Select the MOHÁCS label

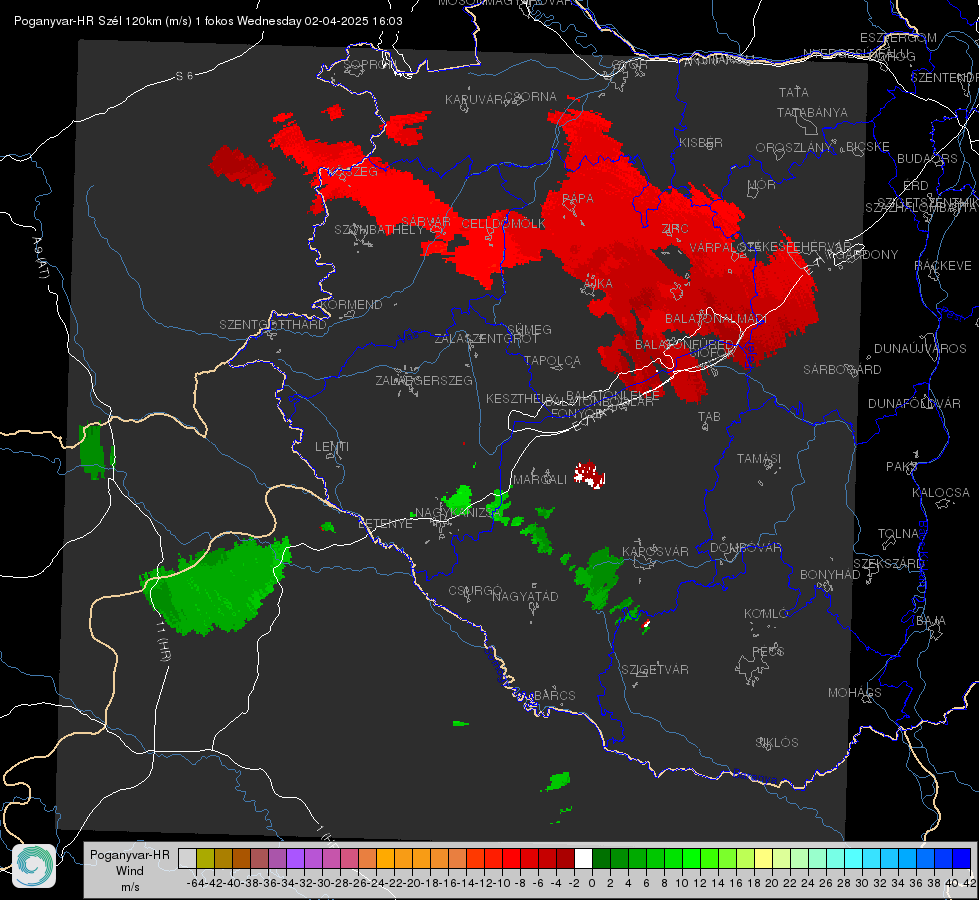pos(854,693)
